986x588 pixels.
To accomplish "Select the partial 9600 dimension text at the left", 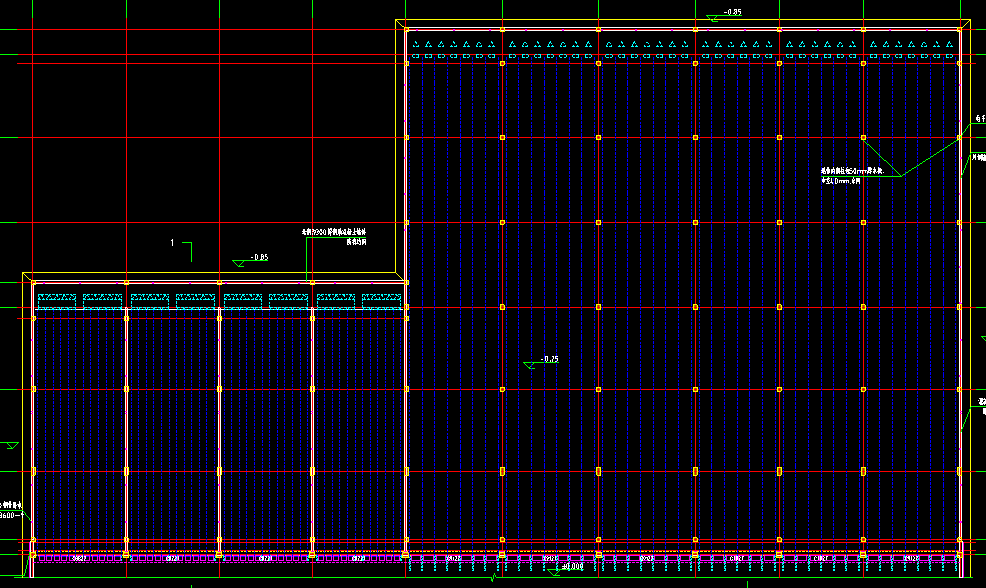I will pos(8,515).
